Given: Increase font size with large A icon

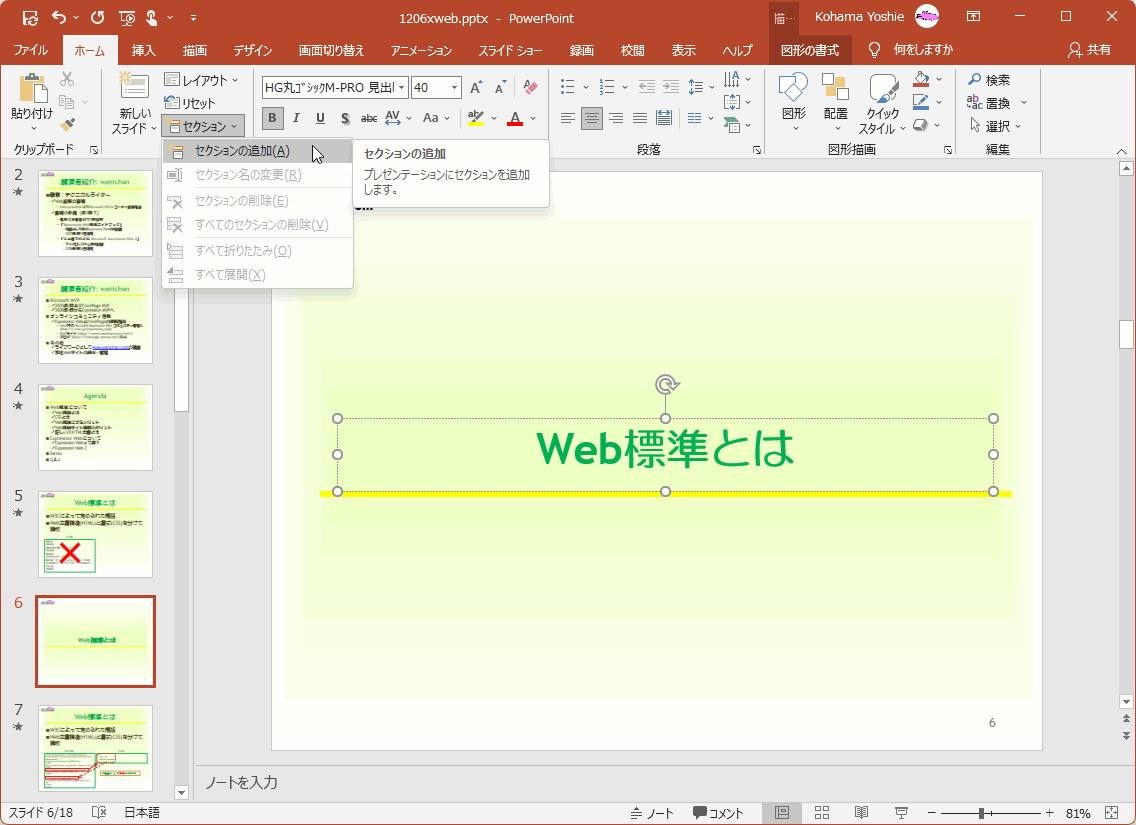Looking at the screenshot, I should coord(476,88).
